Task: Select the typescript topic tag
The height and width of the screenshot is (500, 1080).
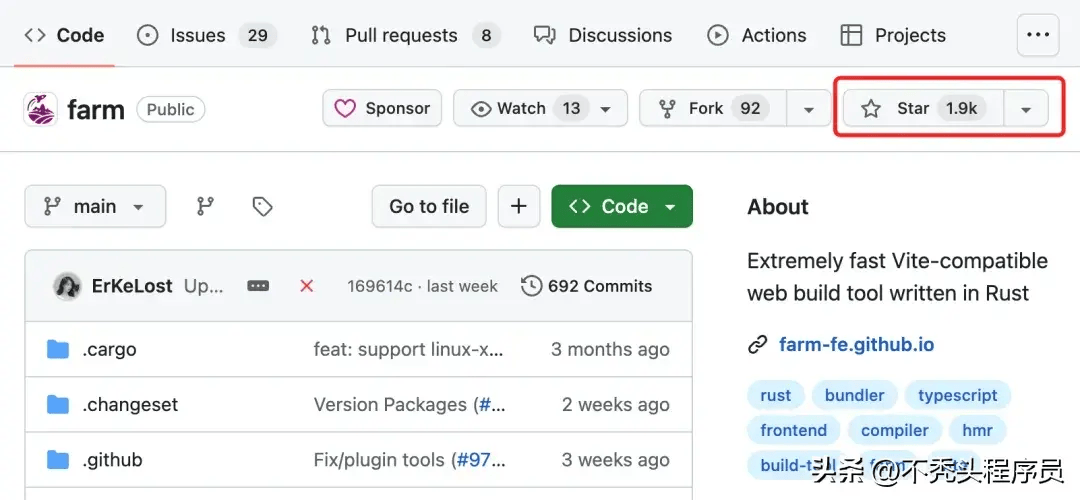Action: pyautogui.click(x=957, y=395)
